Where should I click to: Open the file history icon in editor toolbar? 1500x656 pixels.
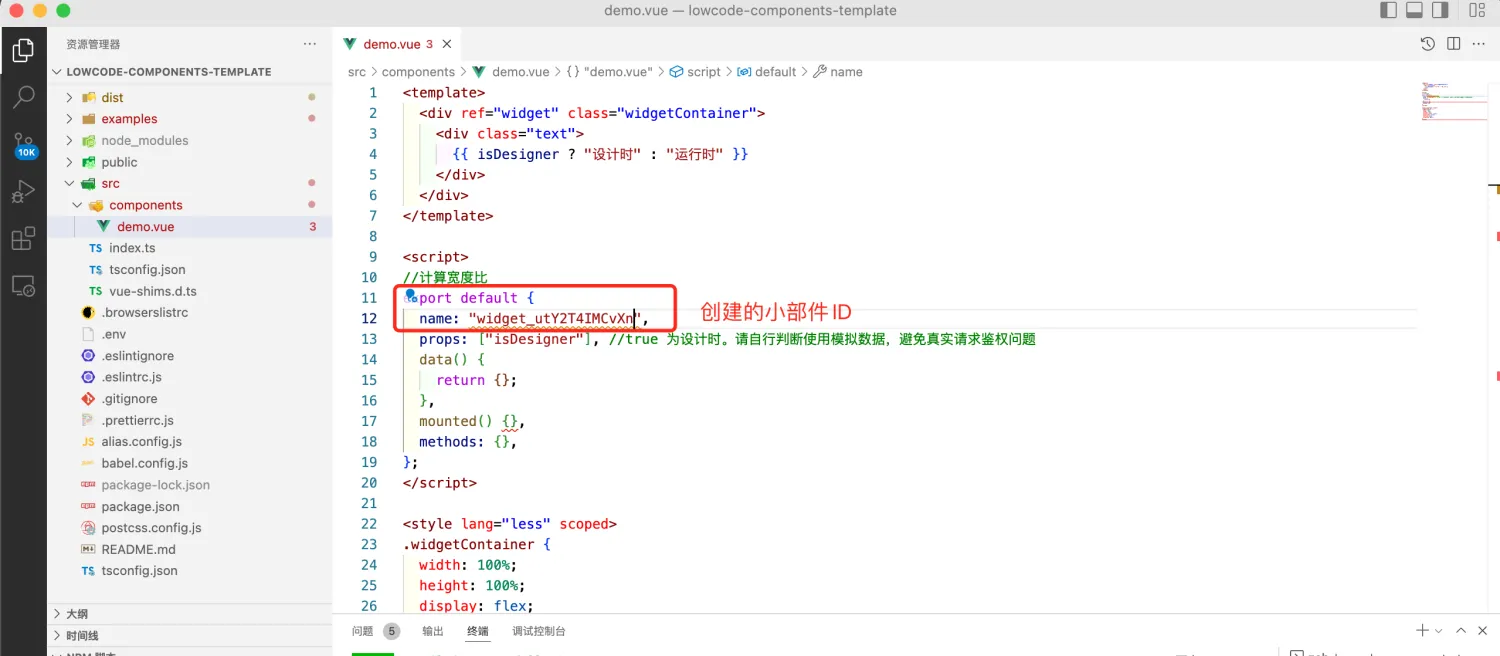(x=1428, y=44)
